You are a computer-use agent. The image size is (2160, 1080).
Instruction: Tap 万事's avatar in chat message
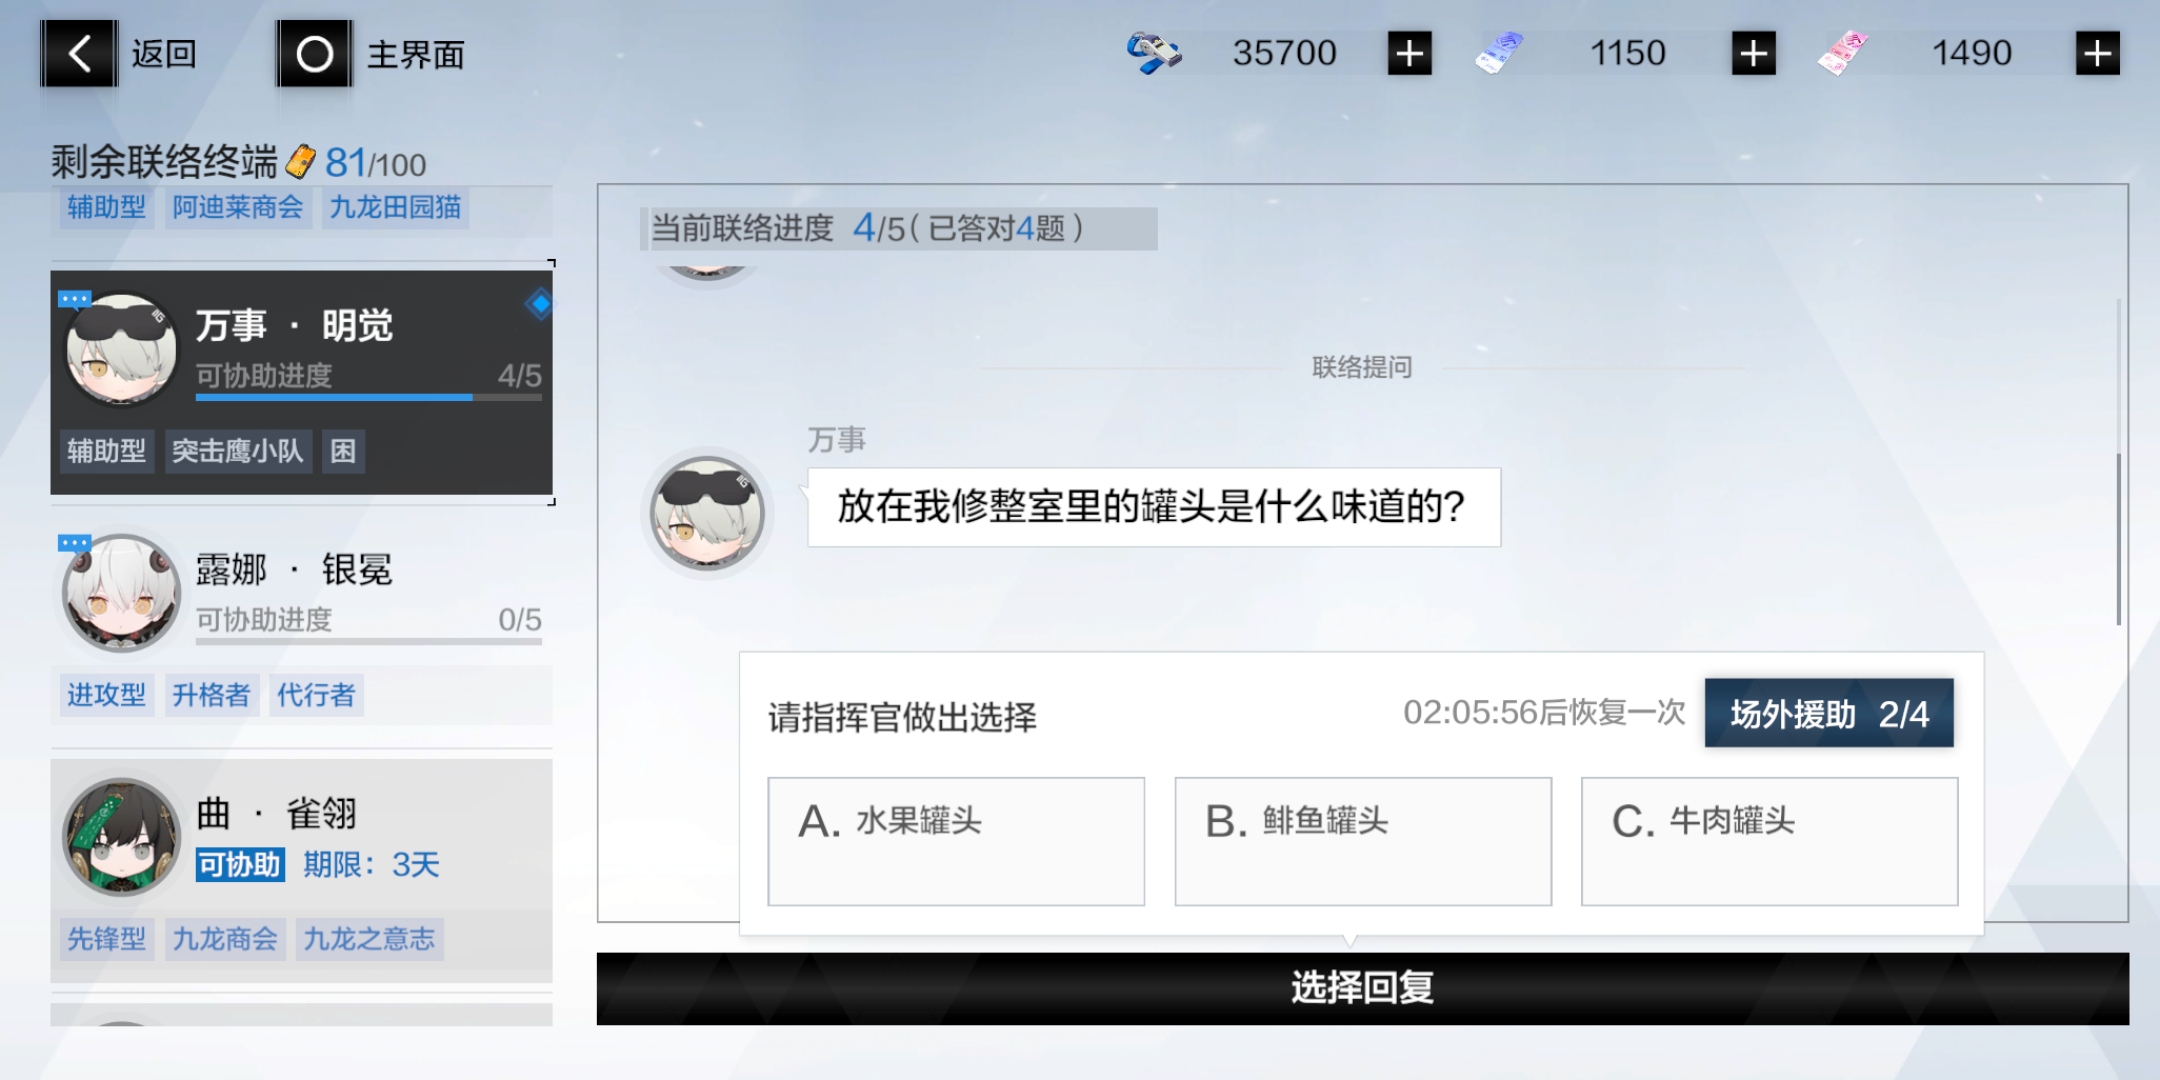(707, 514)
